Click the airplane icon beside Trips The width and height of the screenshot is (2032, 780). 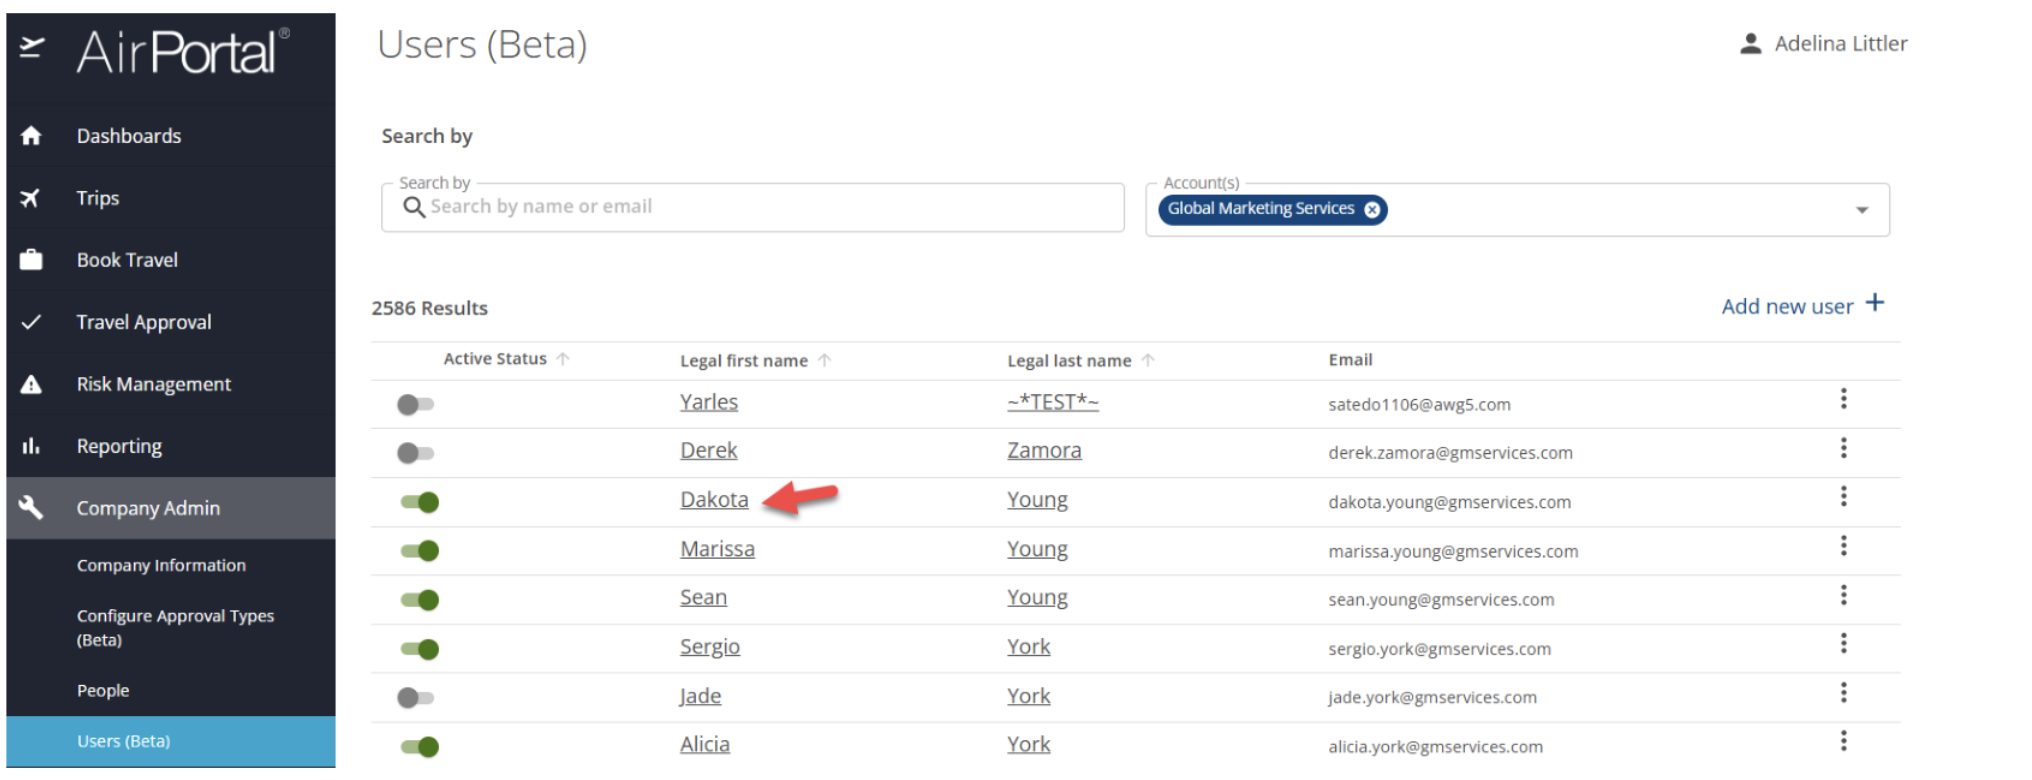30,198
